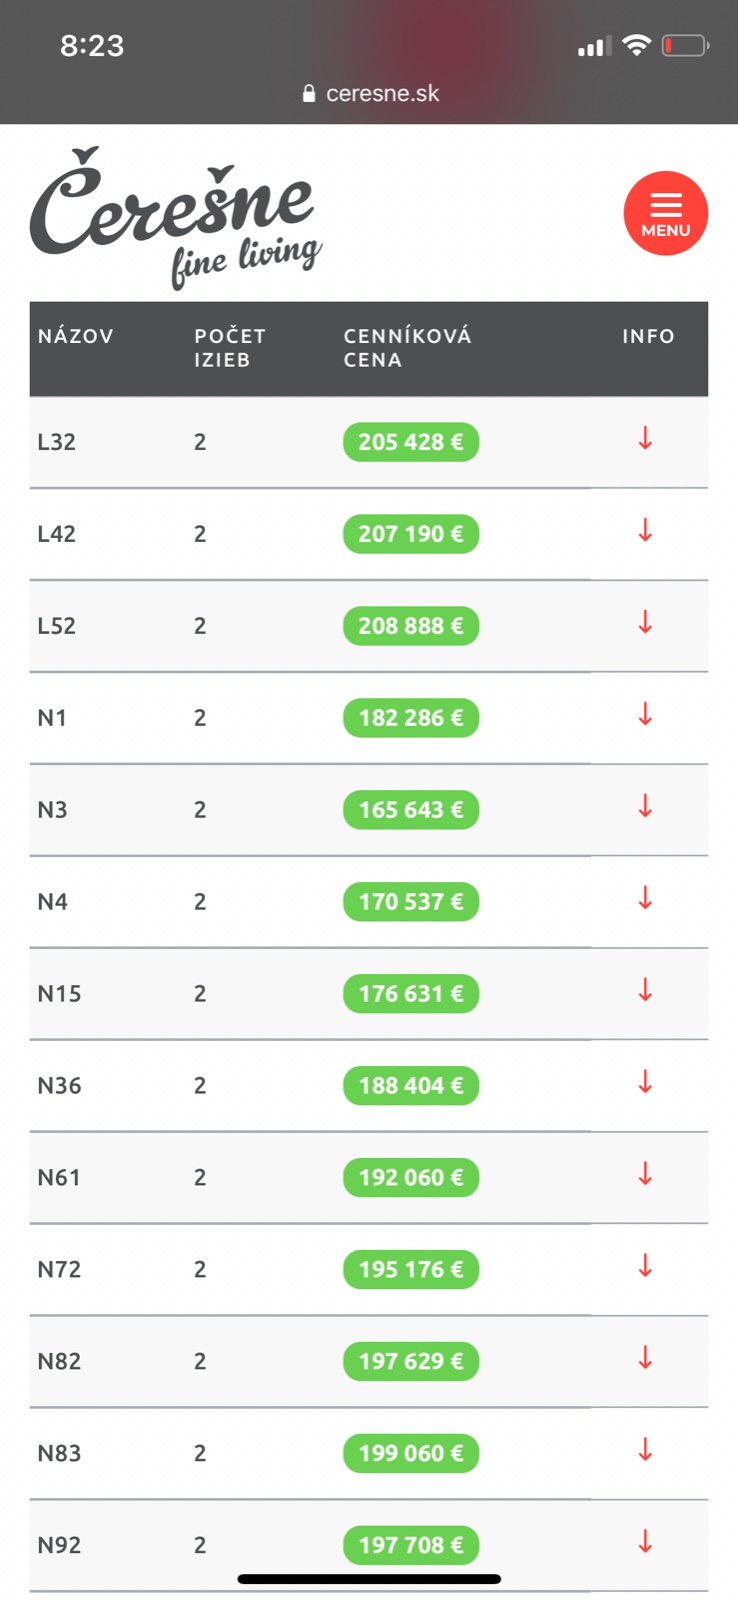Tap the green 170 537 € price badge

[x=411, y=902]
